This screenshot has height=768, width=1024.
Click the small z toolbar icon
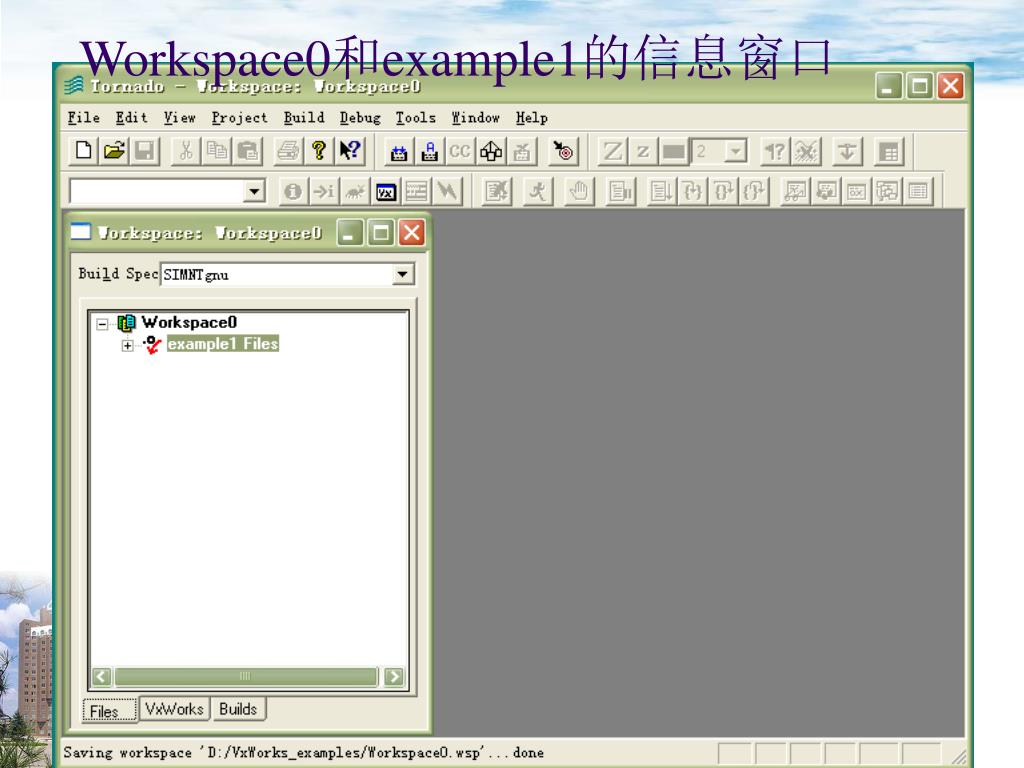point(643,152)
